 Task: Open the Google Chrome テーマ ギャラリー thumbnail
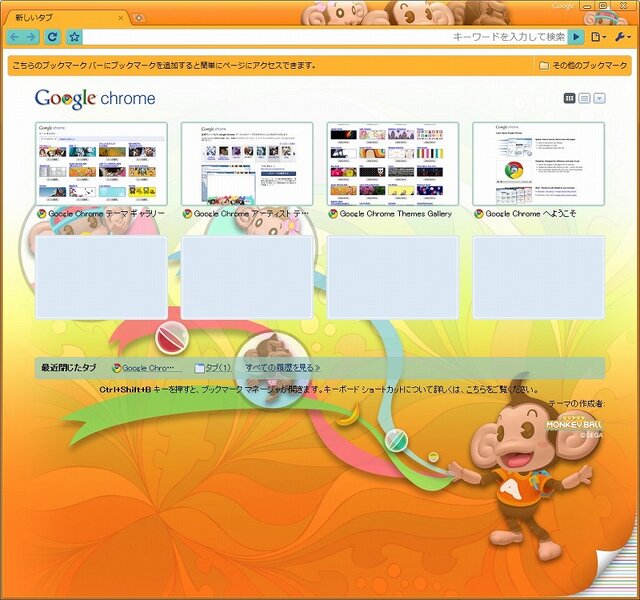[x=102, y=164]
